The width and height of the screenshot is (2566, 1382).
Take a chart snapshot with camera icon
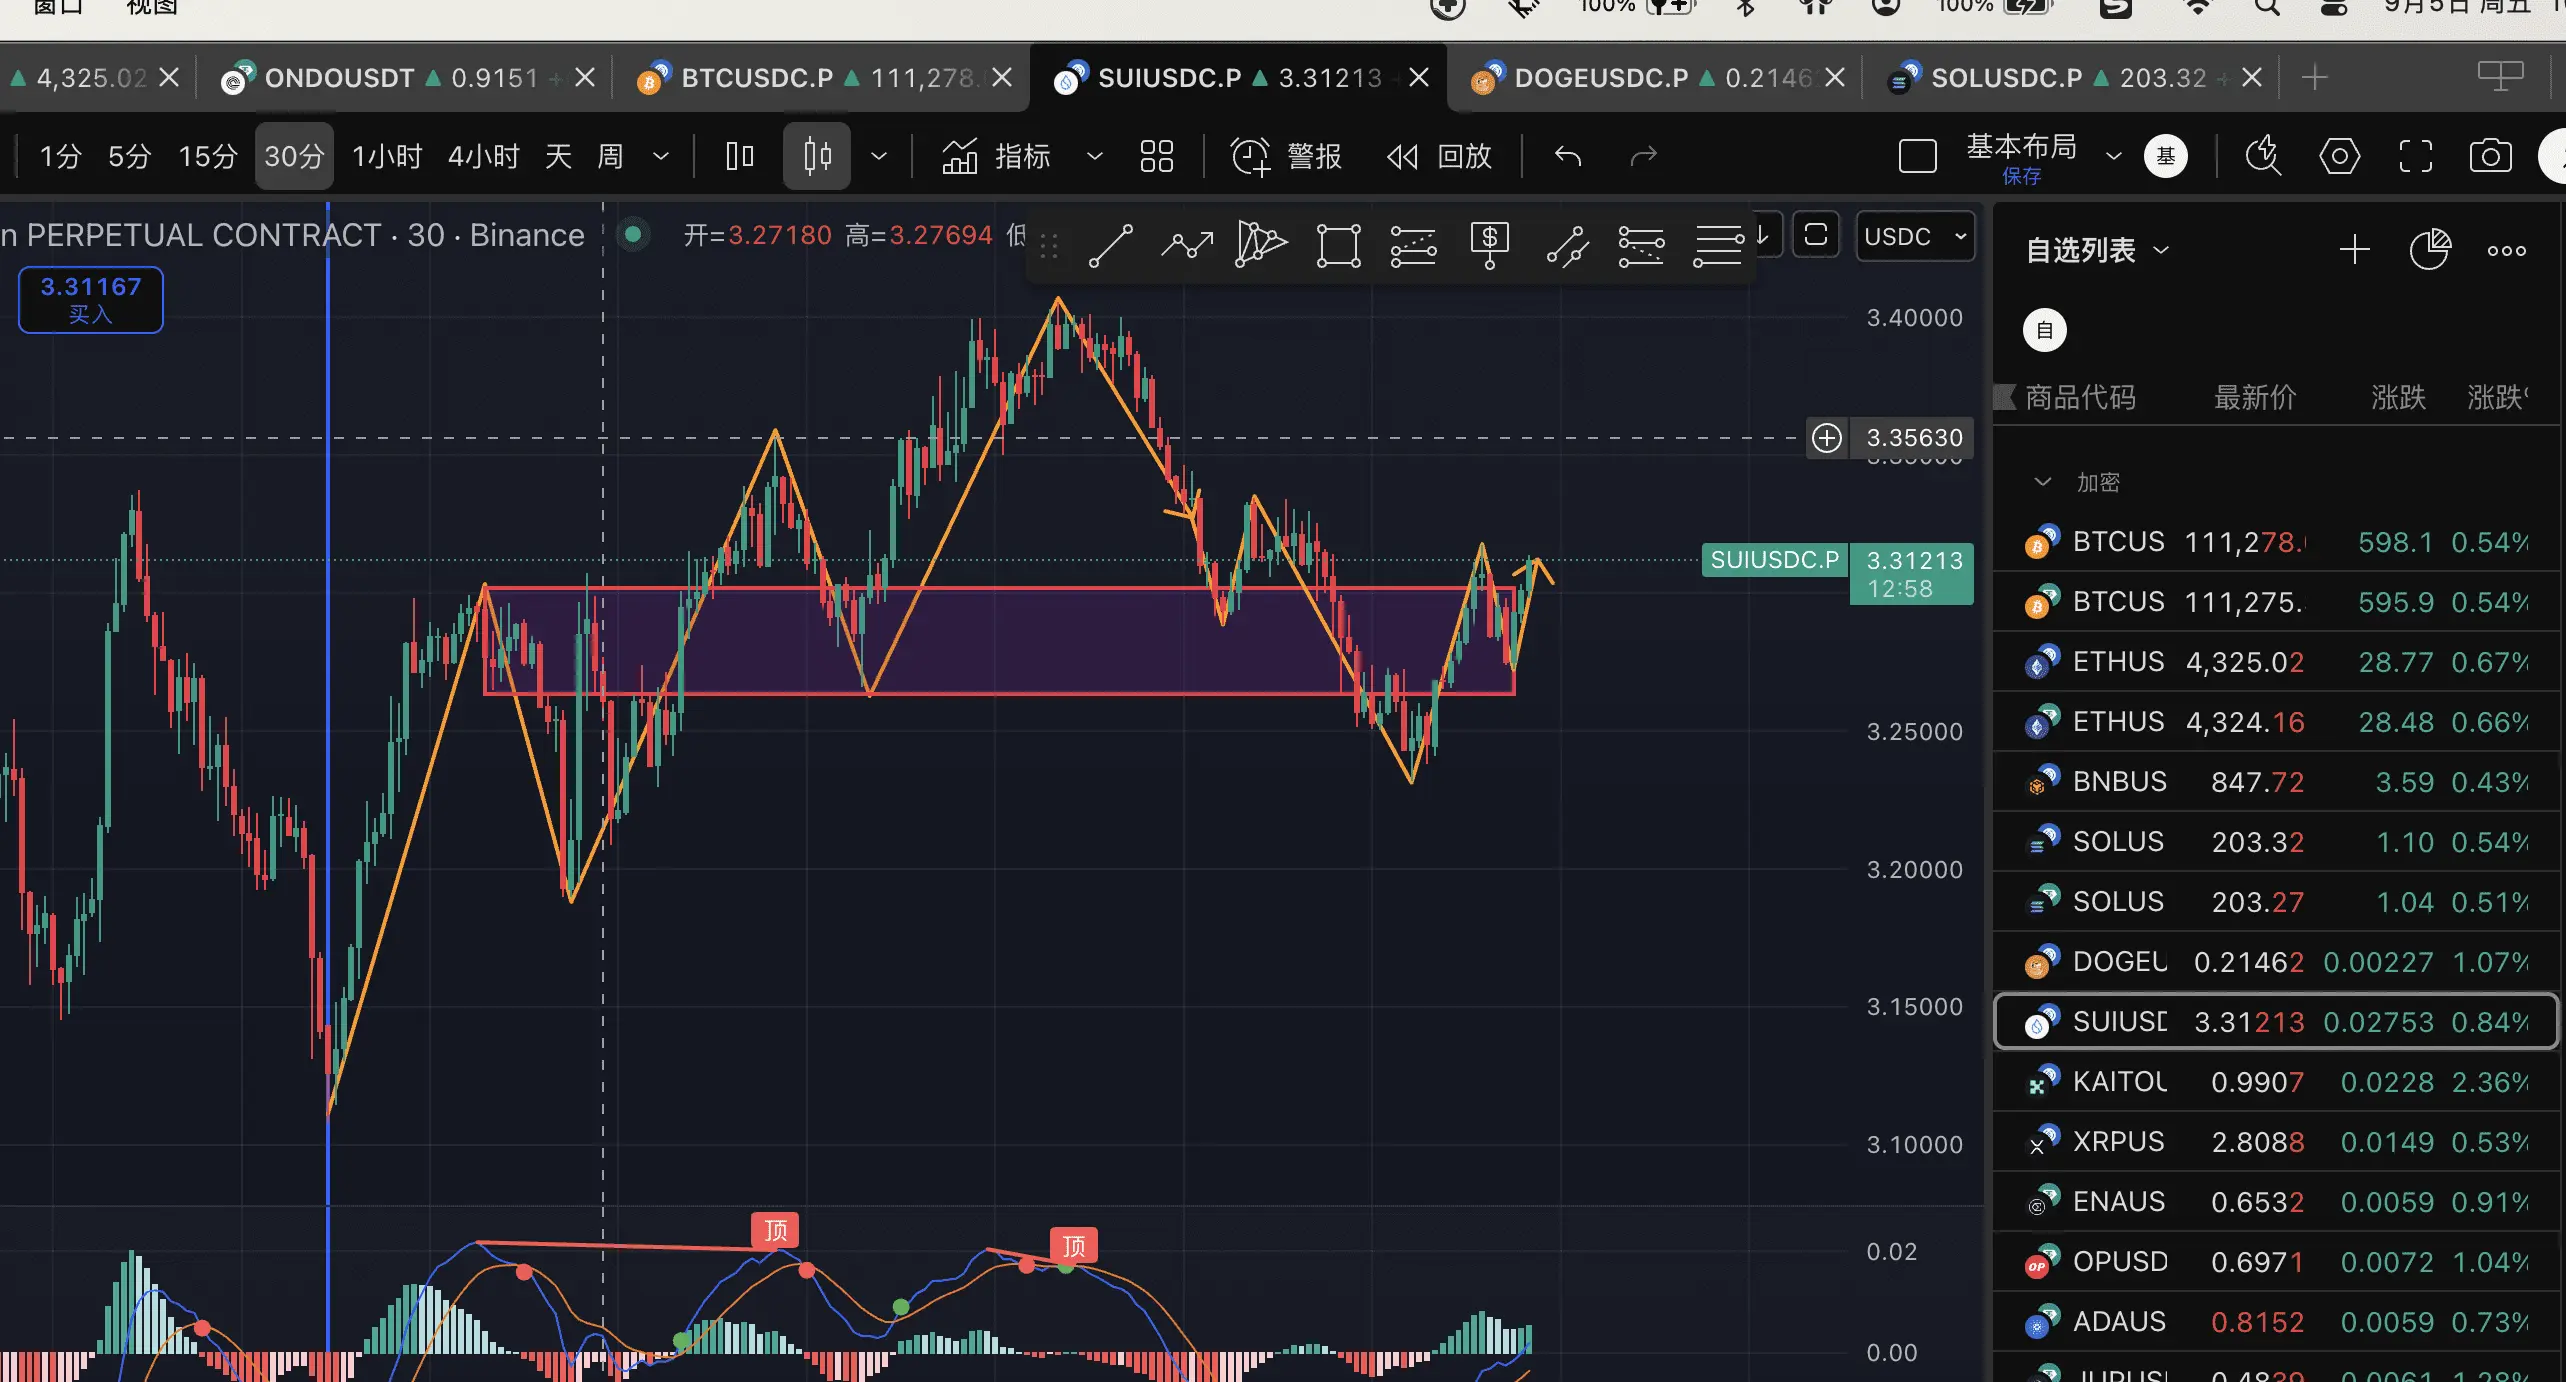point(2490,156)
